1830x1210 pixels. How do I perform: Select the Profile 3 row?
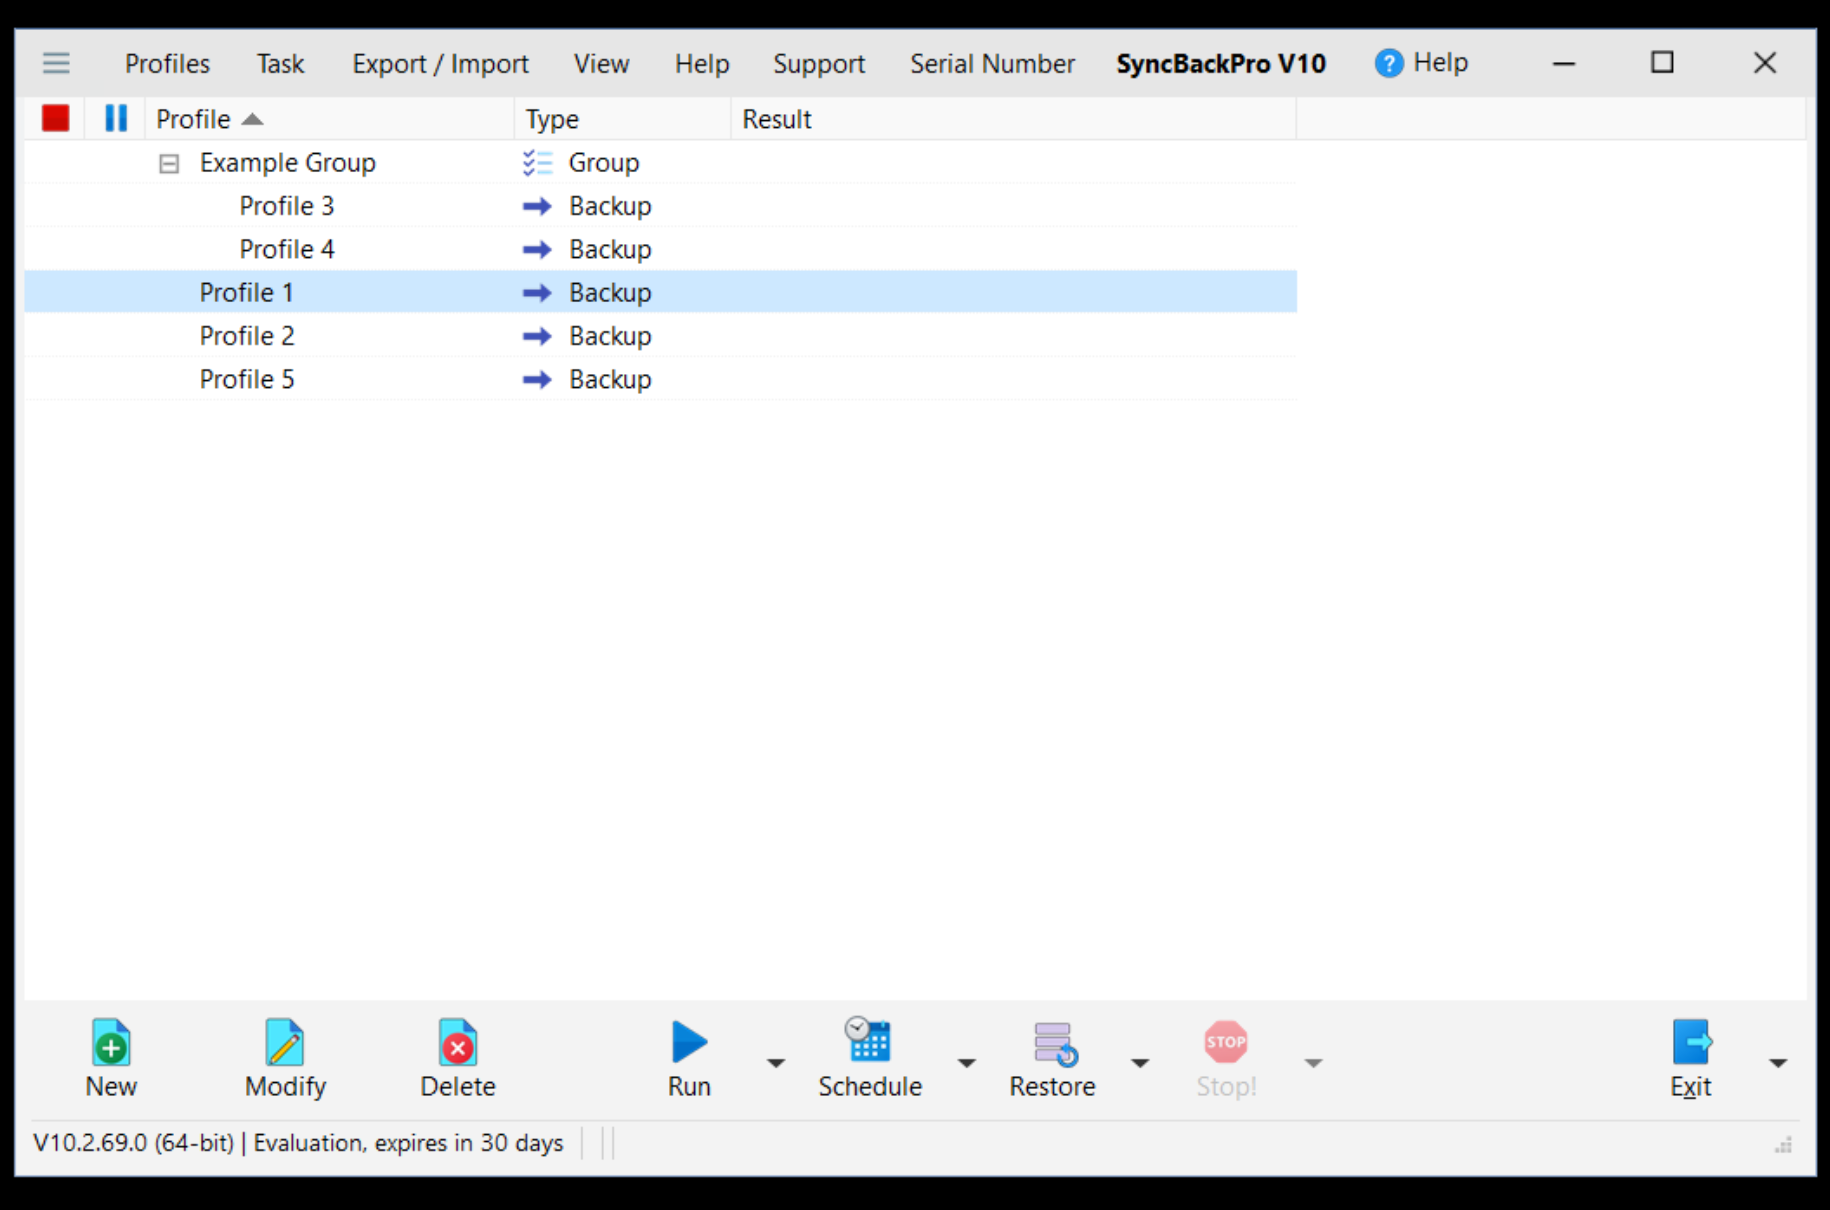tap(661, 206)
